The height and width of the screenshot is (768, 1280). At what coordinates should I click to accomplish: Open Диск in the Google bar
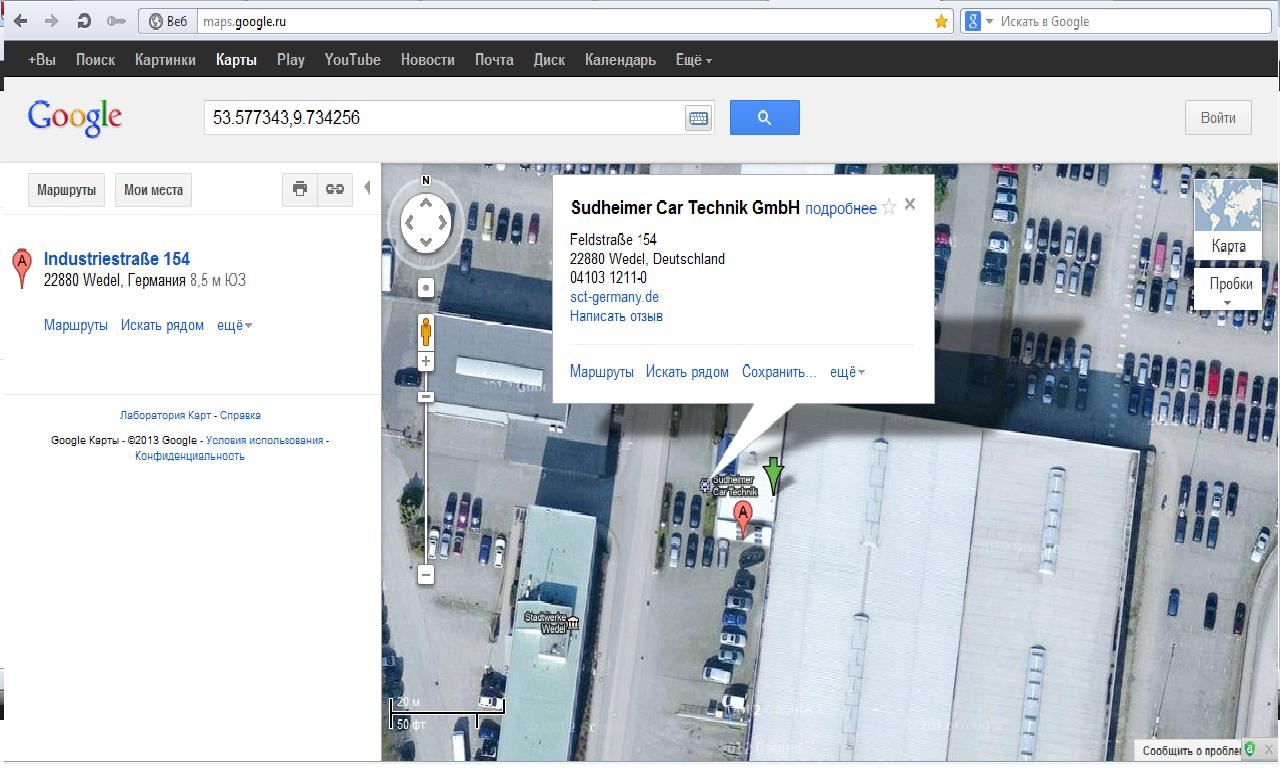coord(549,60)
